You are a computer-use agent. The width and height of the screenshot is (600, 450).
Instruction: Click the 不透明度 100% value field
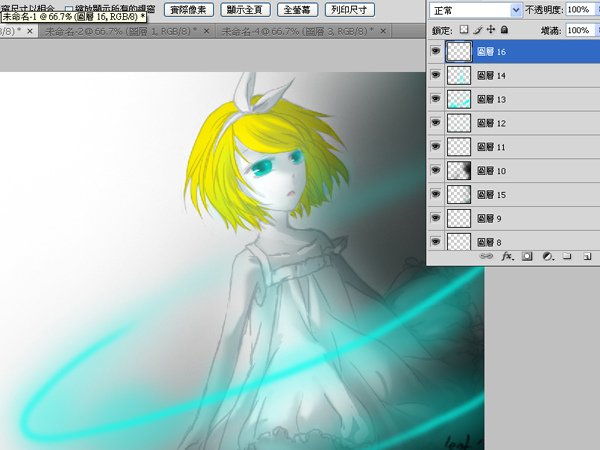tap(580, 10)
